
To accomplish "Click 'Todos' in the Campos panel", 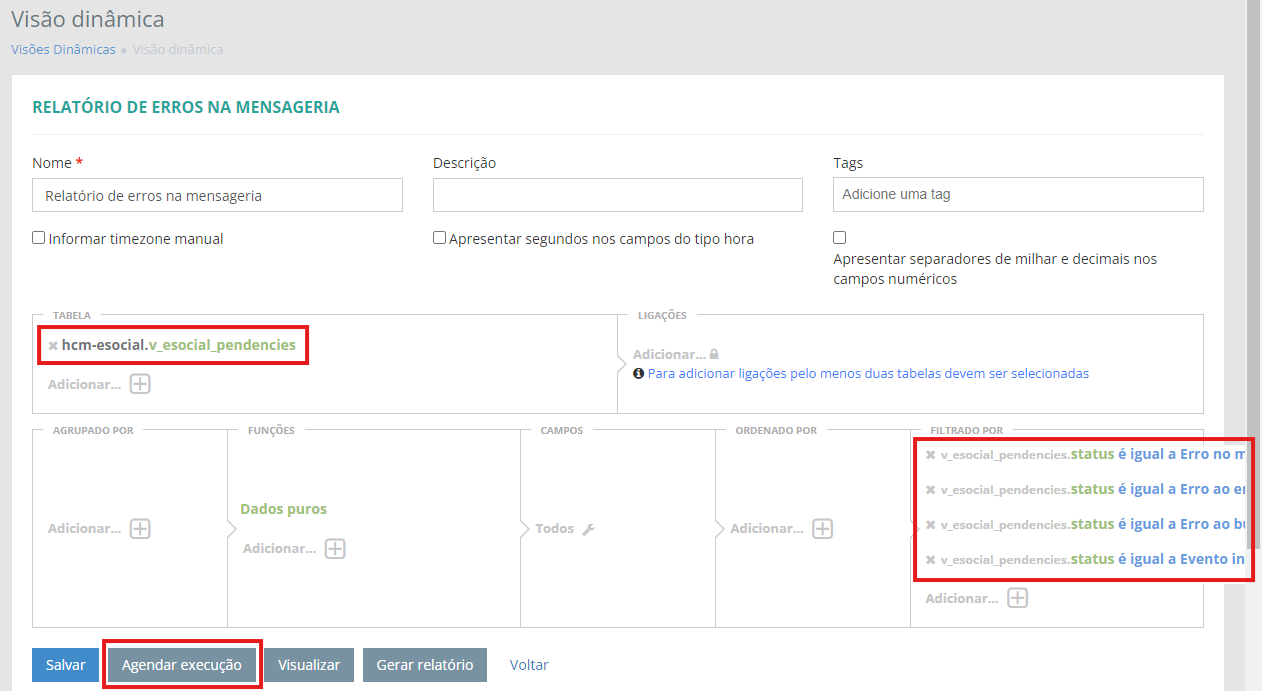I will click(x=554, y=528).
